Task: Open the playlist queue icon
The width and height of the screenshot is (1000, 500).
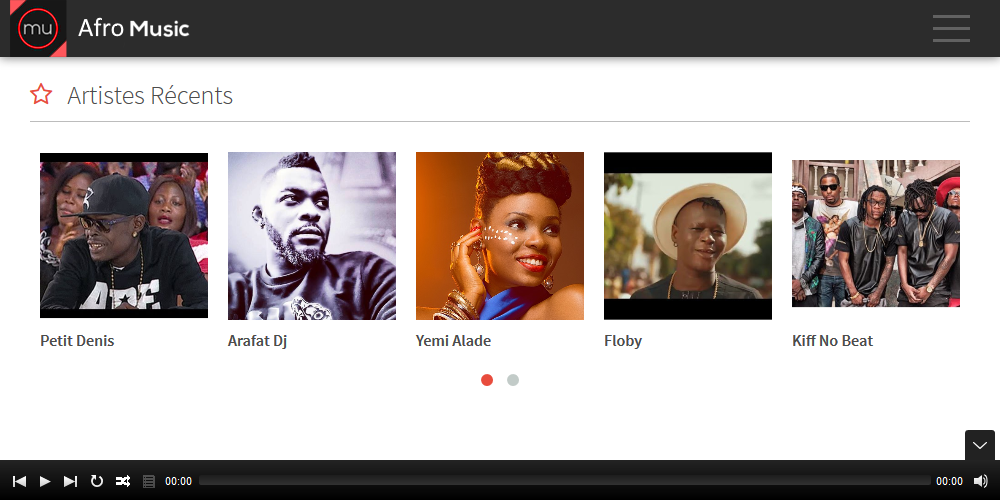Action: coord(149,481)
